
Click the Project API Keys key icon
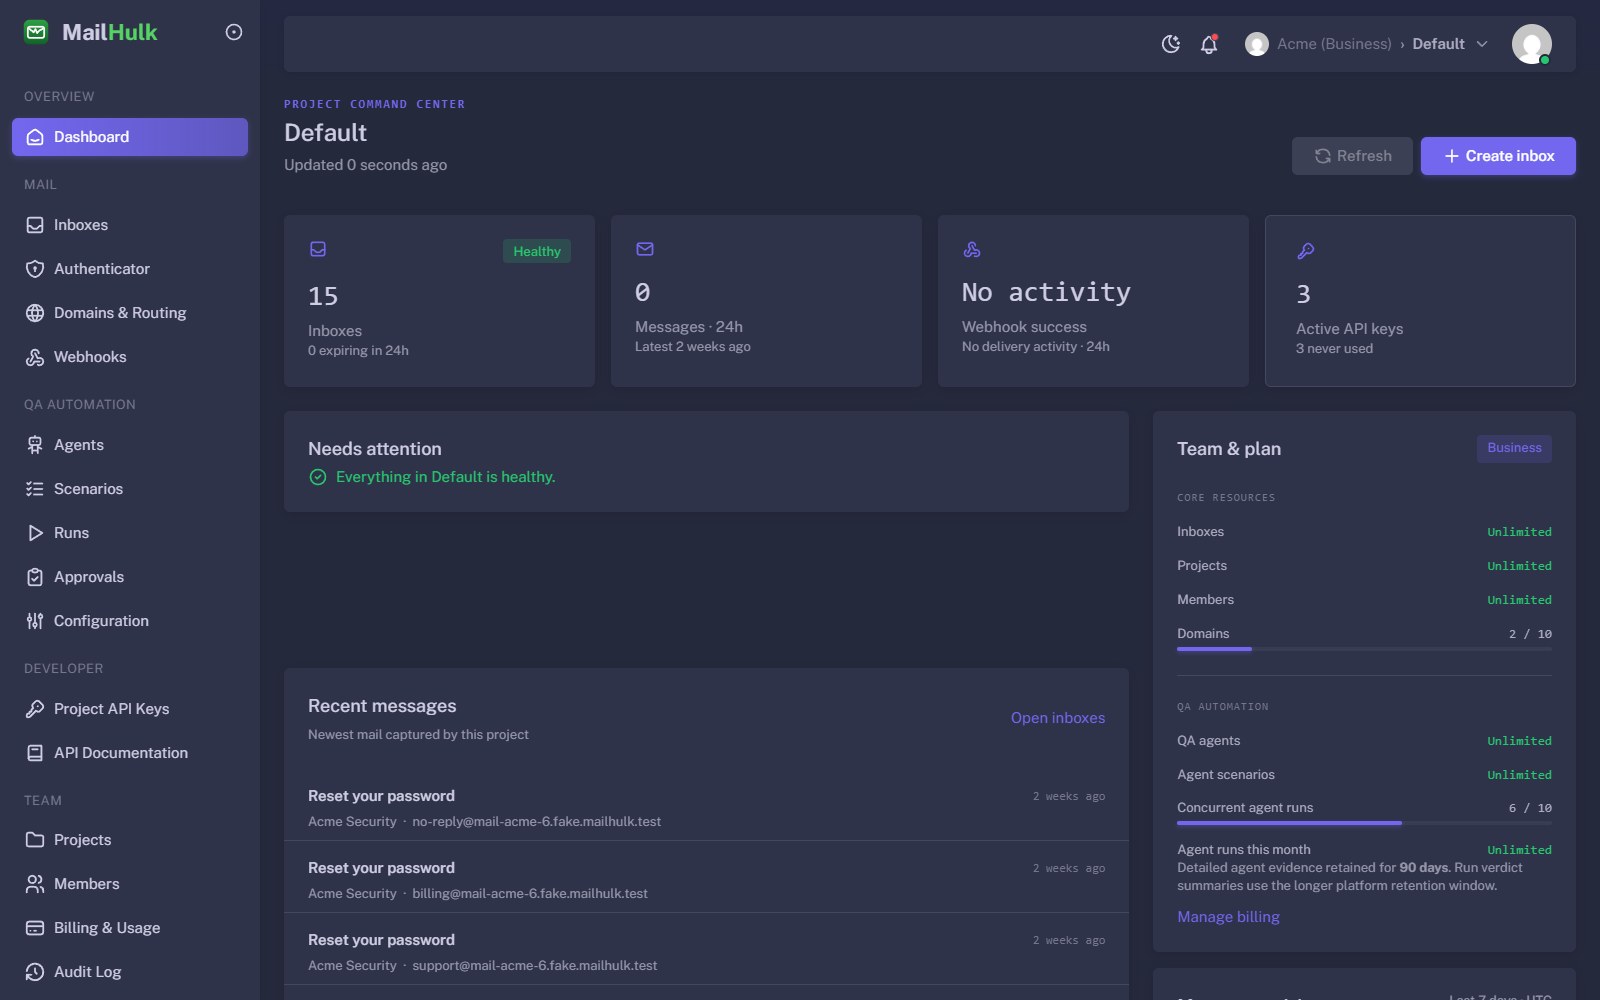[x=35, y=709]
